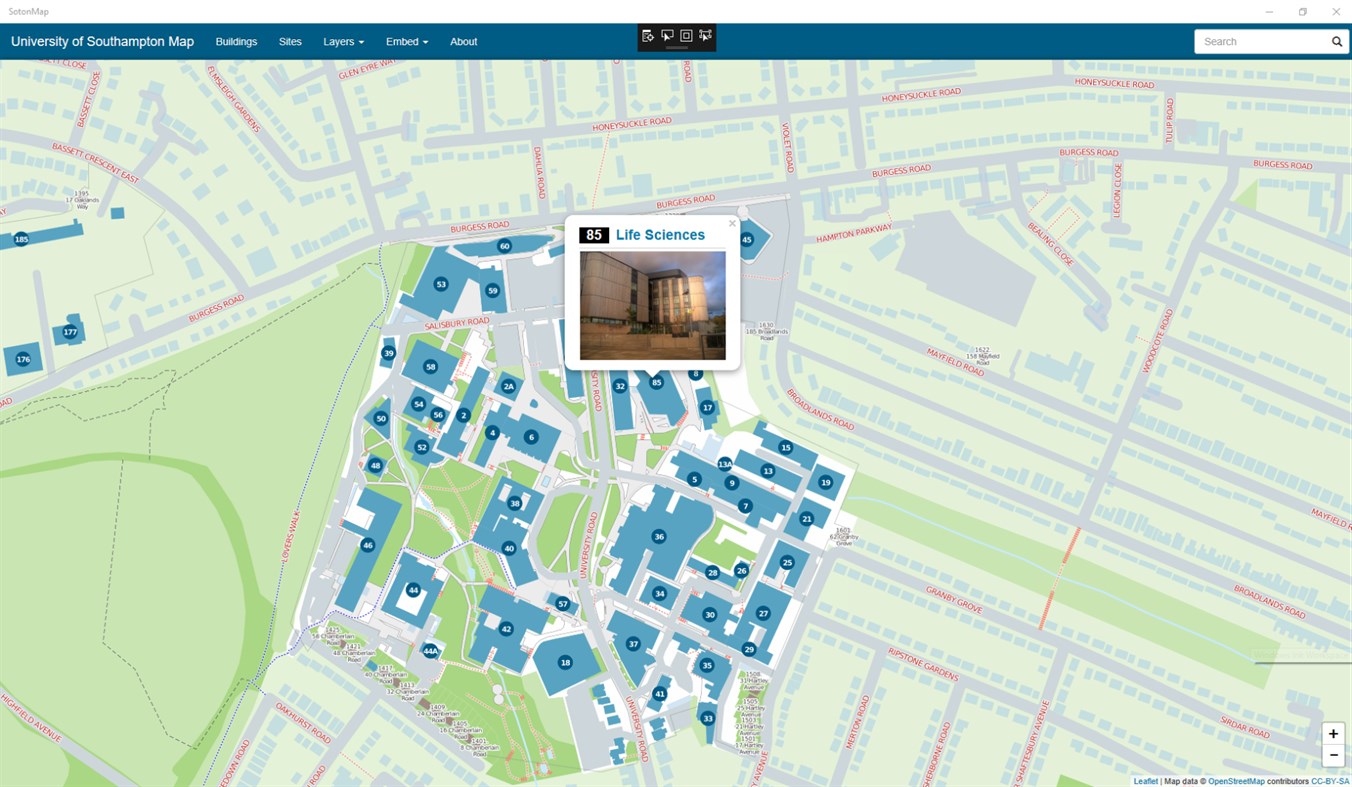The height and width of the screenshot is (787, 1352).
Task: Click building marker 18 near University Road
Action: [x=565, y=662]
